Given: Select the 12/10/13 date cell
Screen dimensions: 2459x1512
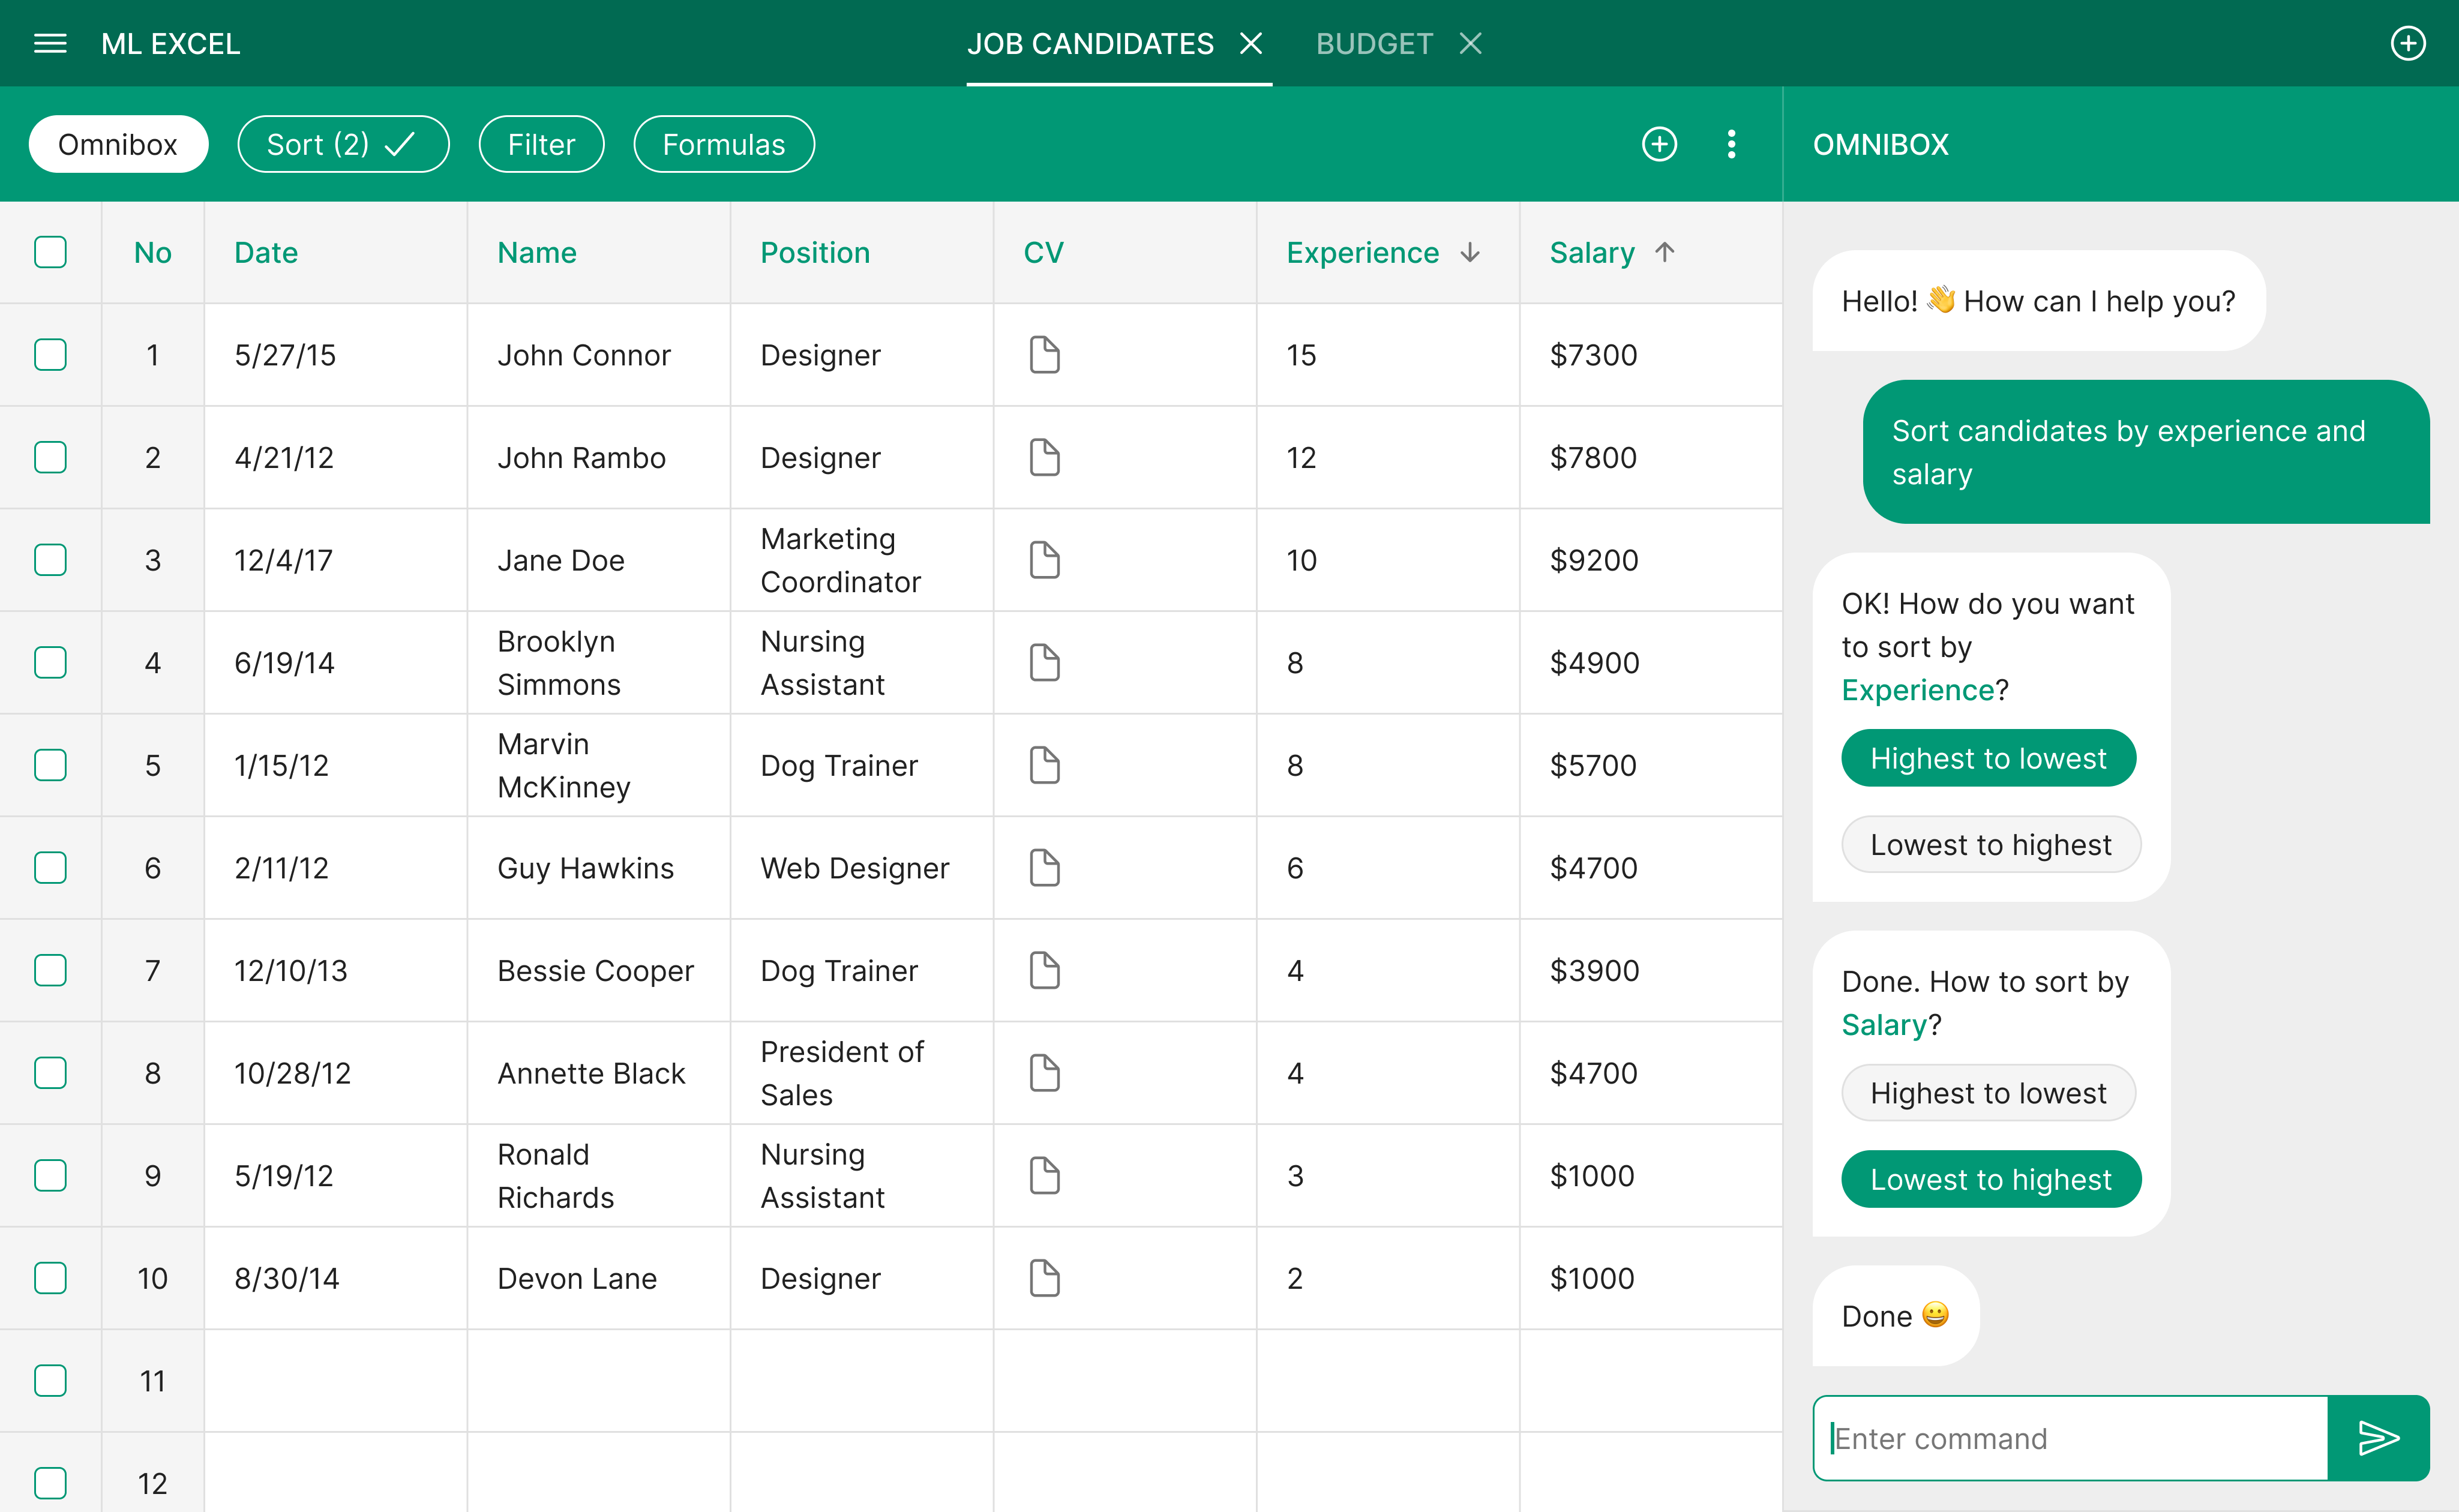Looking at the screenshot, I should point(336,970).
